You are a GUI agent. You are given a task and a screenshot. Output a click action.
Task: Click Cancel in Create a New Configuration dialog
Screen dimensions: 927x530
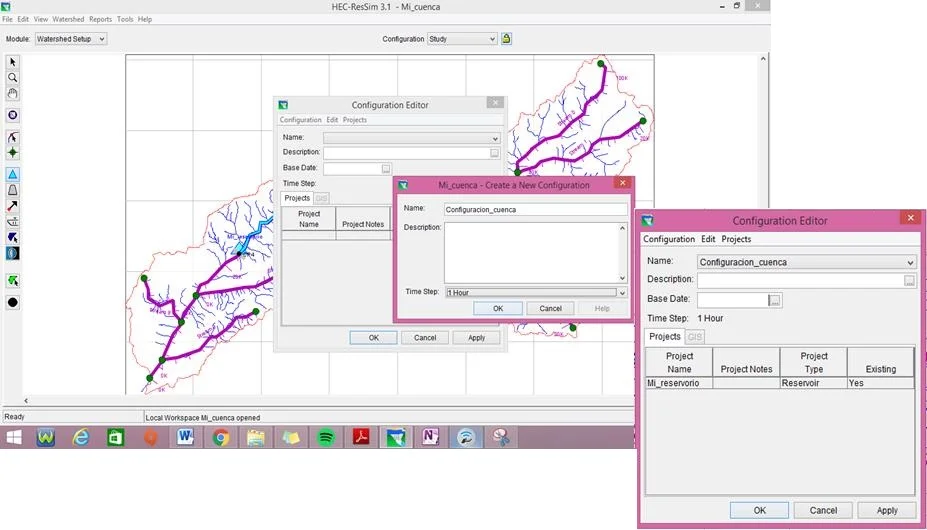(x=550, y=308)
